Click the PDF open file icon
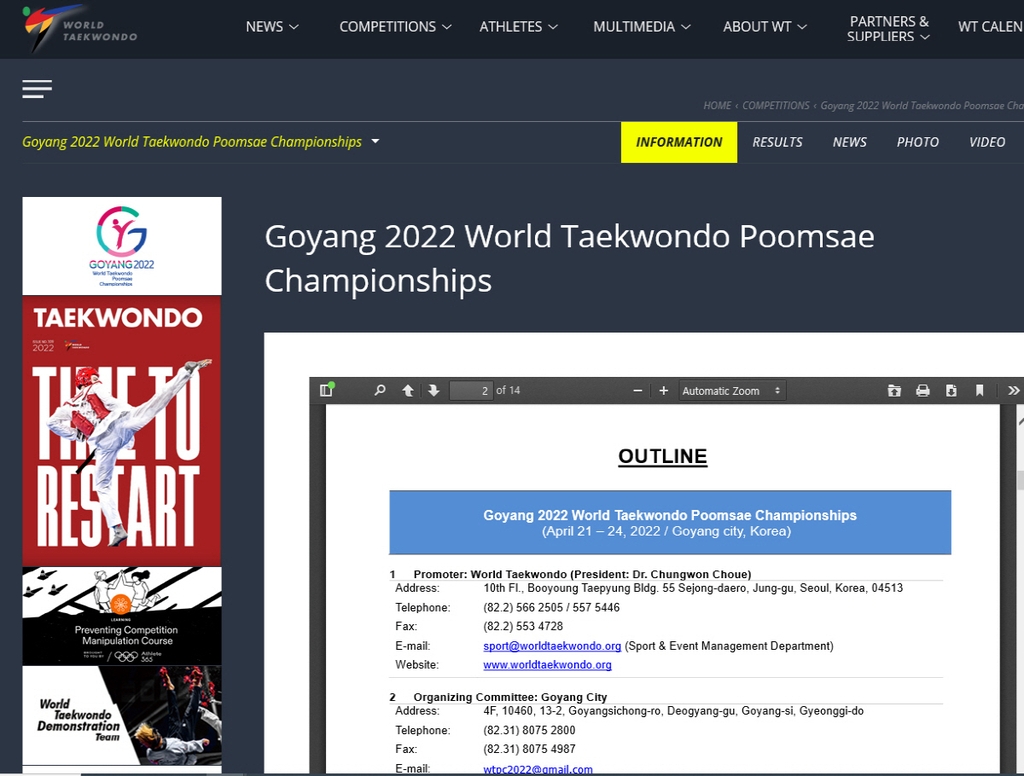Screen dimensions: 1024x776 click(894, 390)
